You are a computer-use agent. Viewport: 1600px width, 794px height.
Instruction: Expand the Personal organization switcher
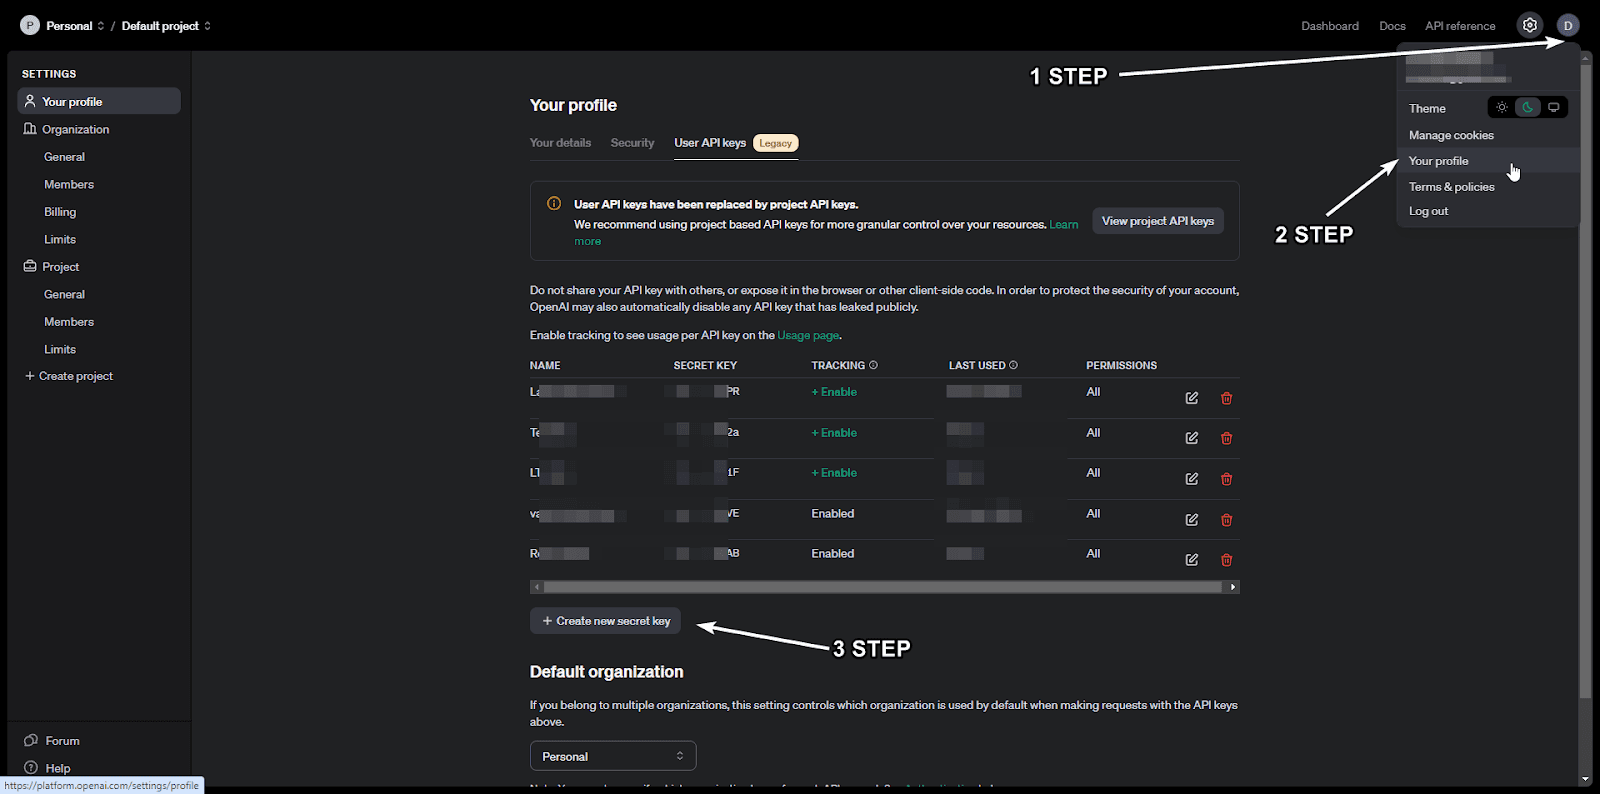[74, 26]
